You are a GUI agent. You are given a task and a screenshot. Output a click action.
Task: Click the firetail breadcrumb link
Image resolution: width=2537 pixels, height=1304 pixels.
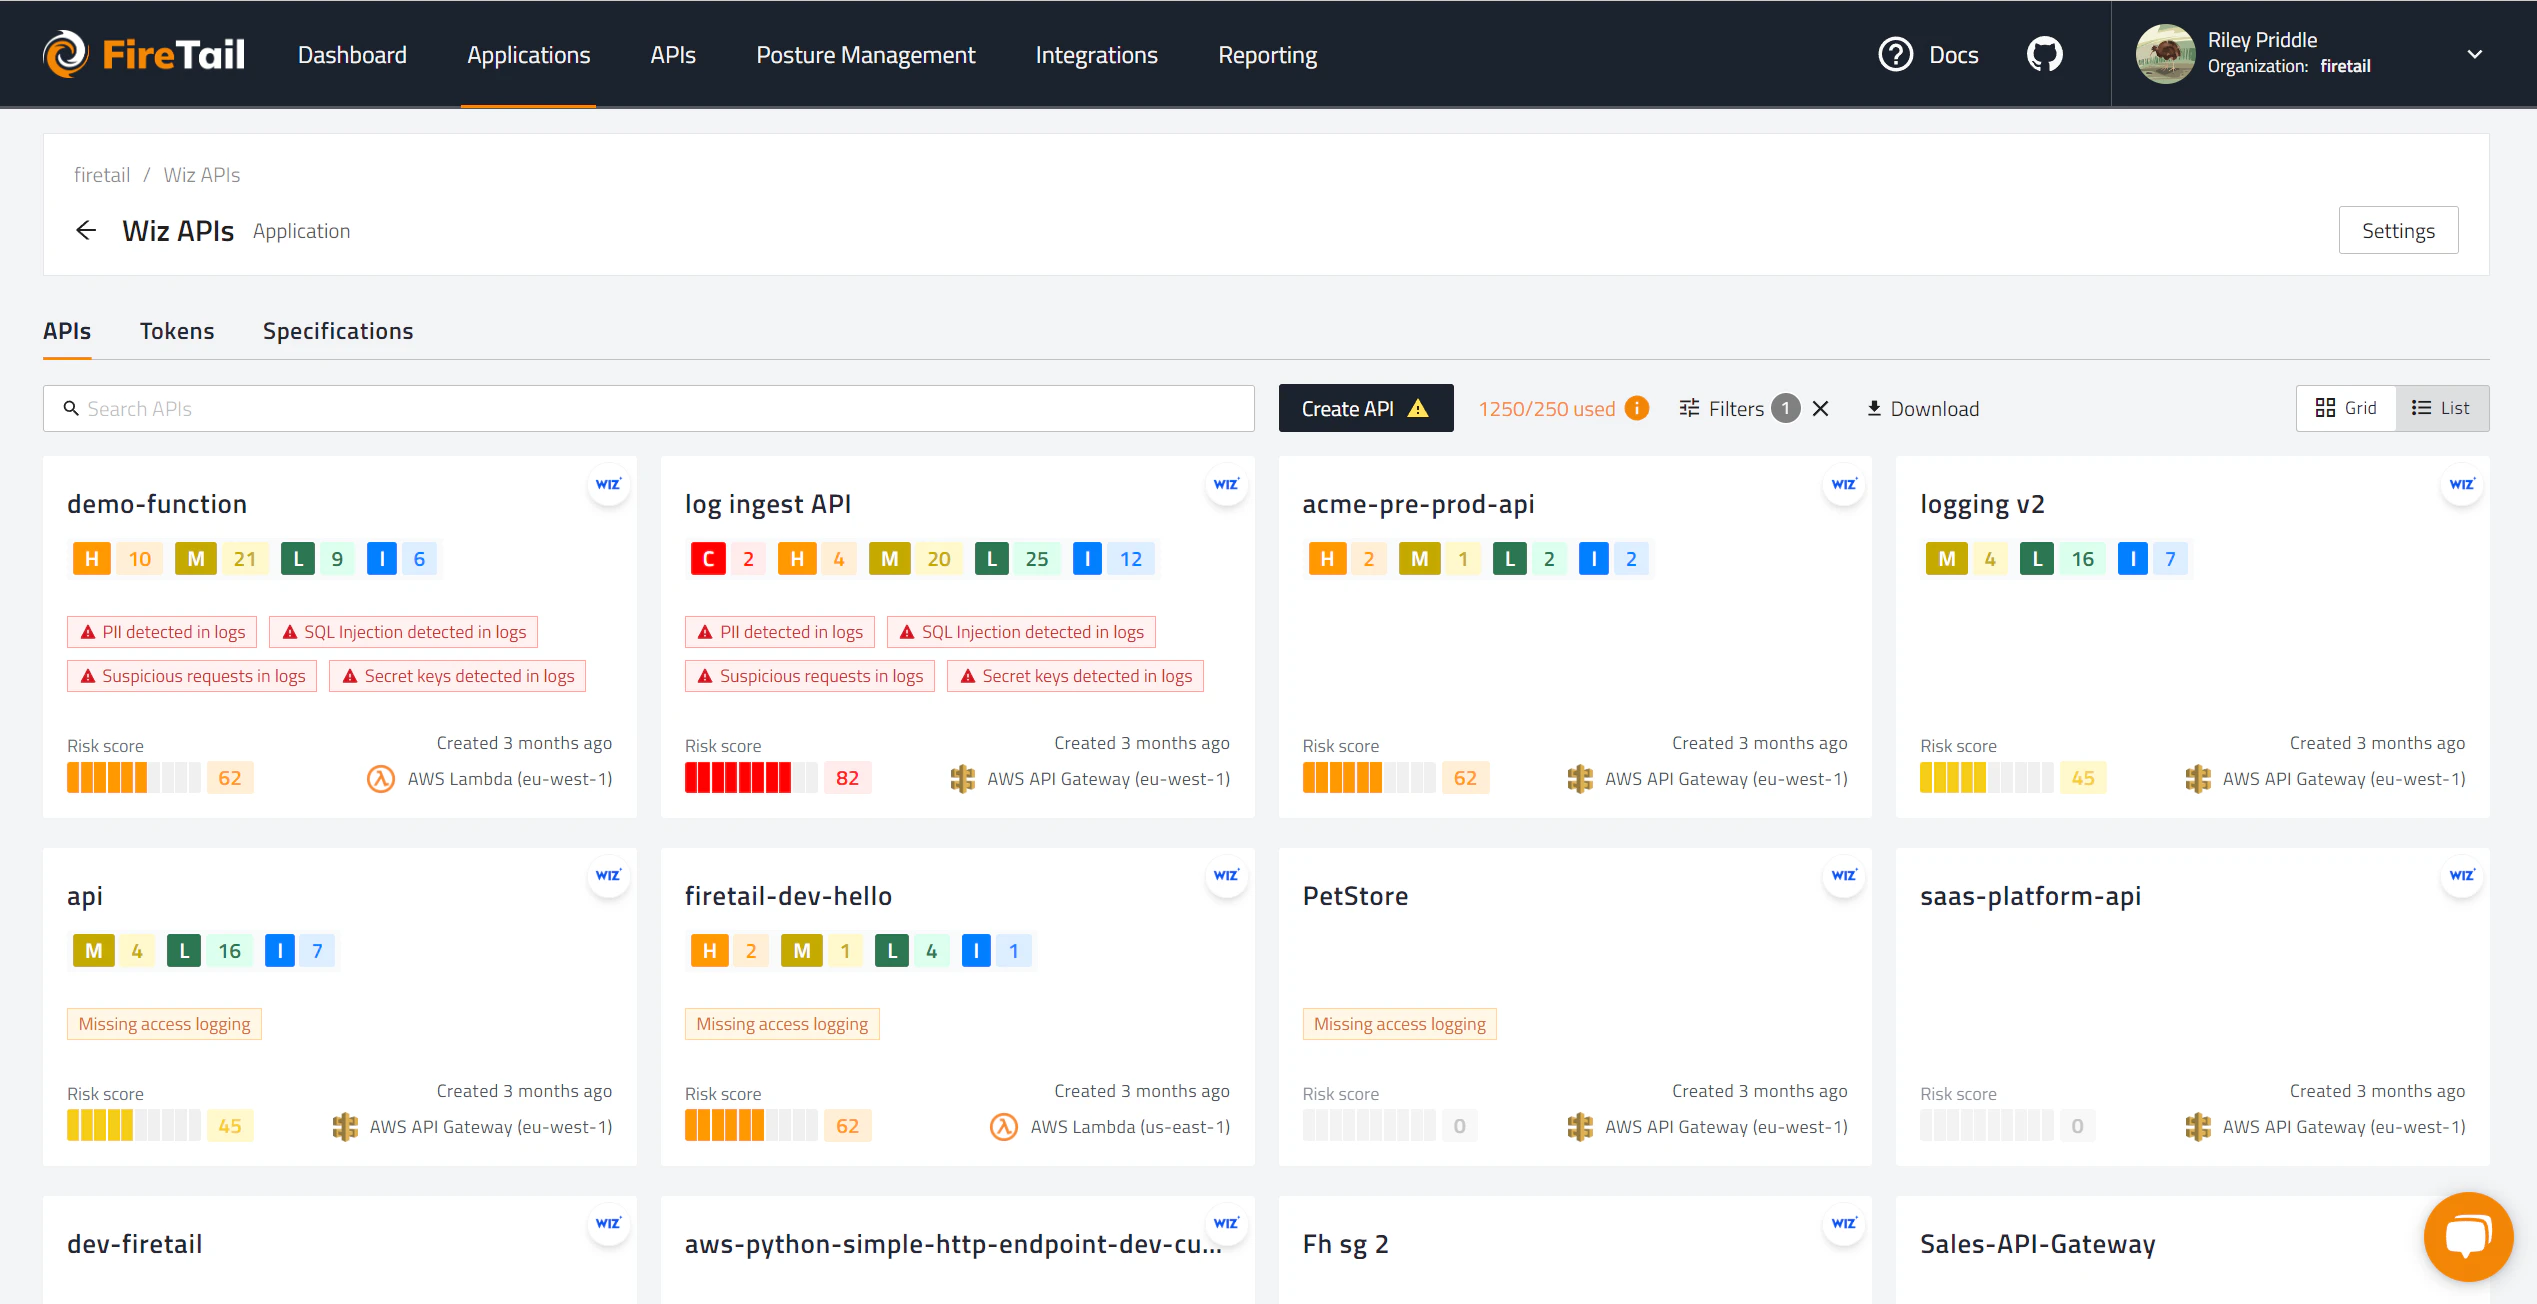coord(102,175)
